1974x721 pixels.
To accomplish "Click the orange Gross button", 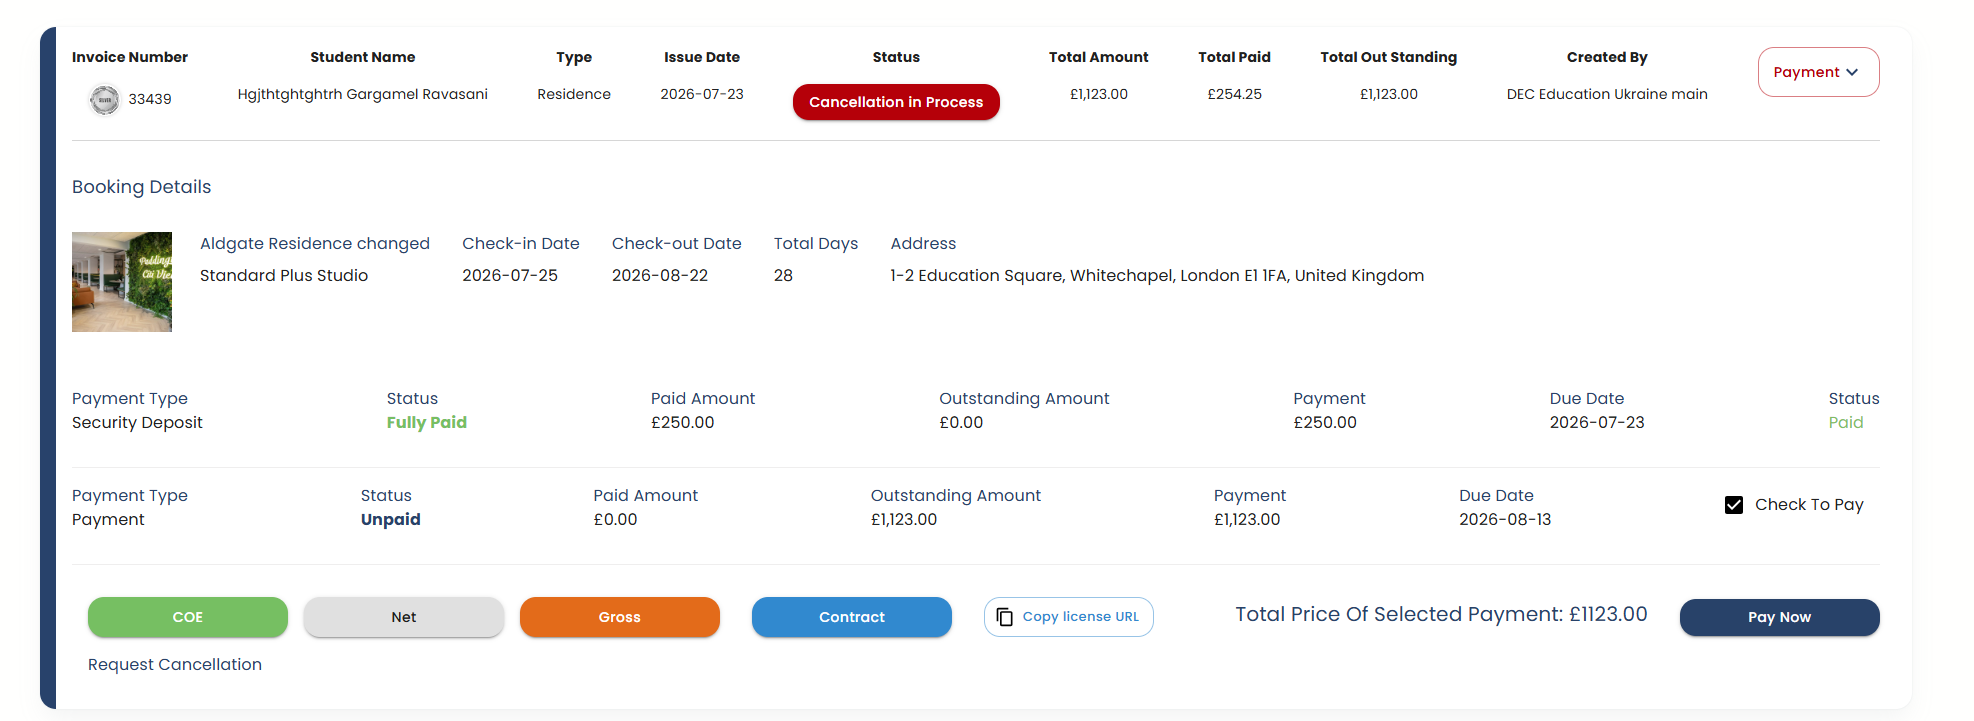I will pos(620,617).
